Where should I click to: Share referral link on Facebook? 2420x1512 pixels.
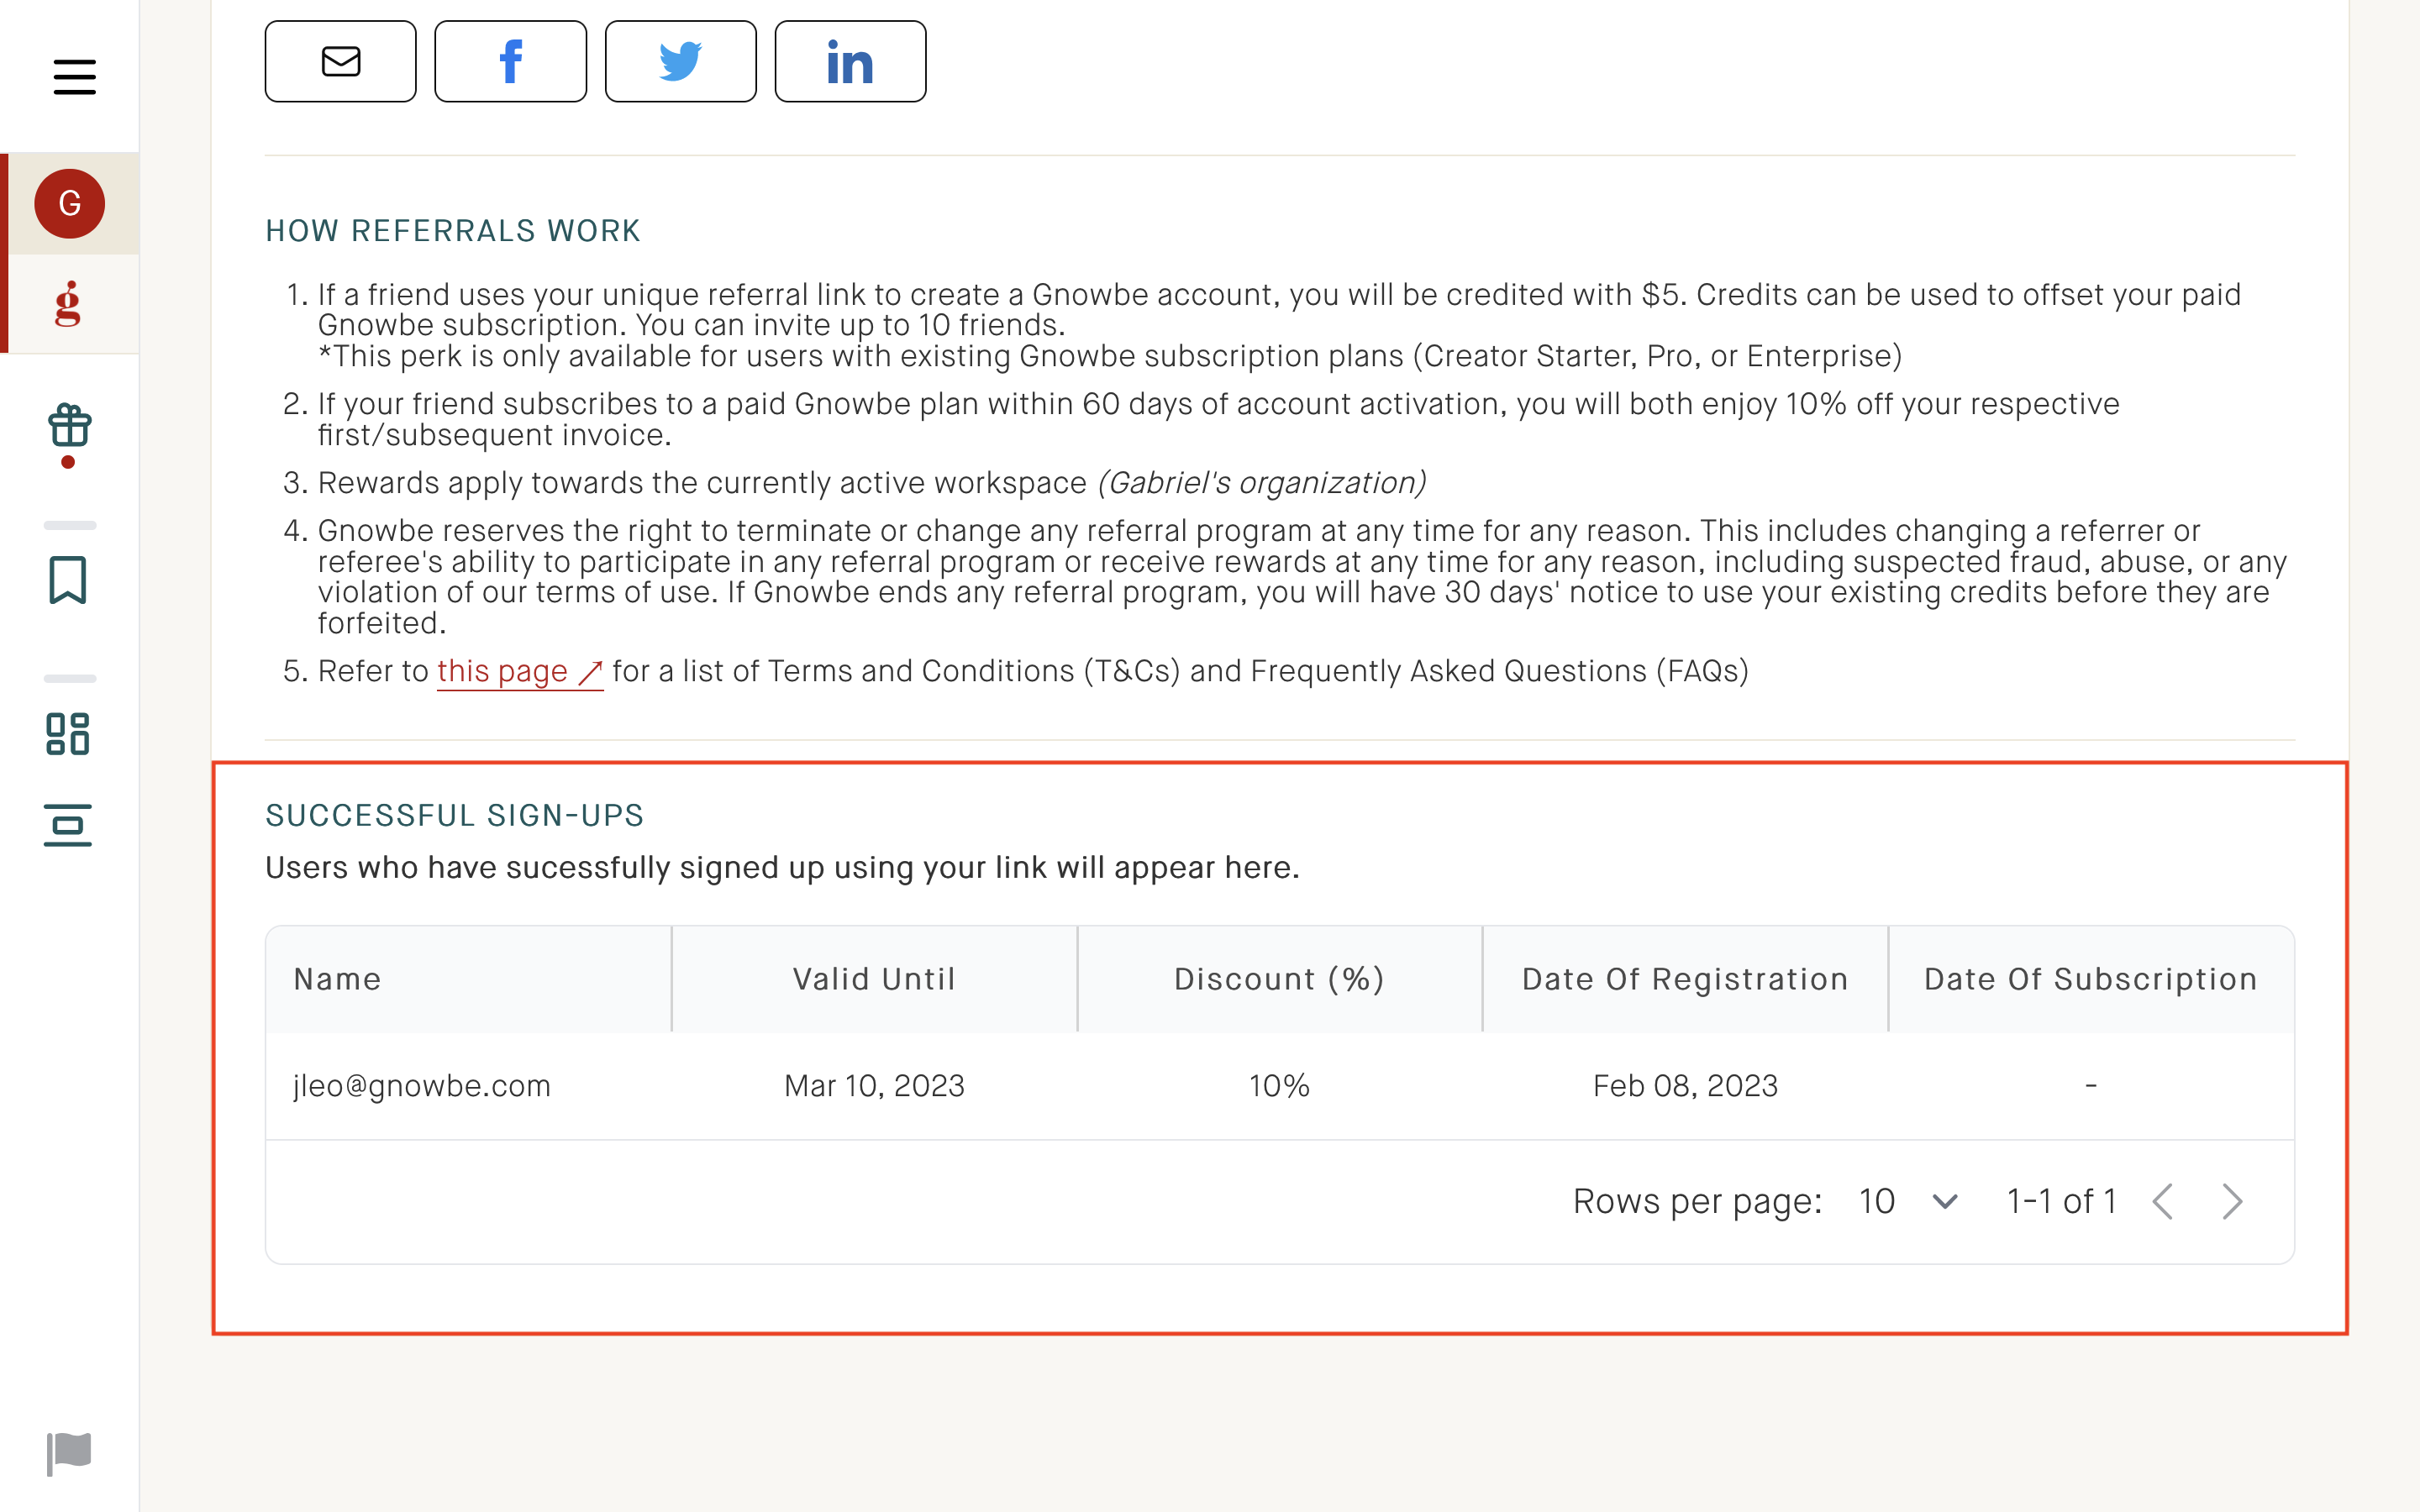pos(511,61)
